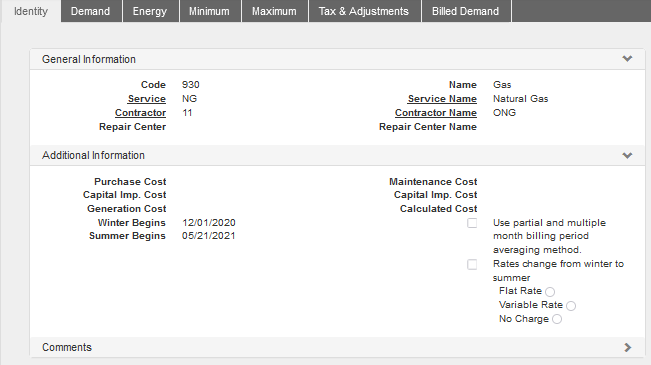
Task: Click the Code value 930
Action: tap(191, 85)
